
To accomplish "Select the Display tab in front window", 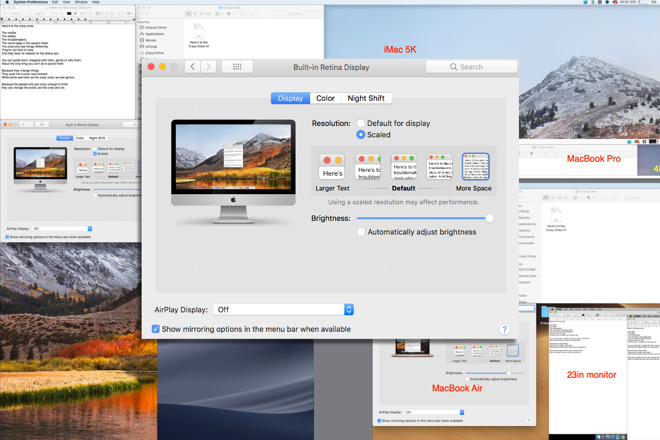I will pos(290,98).
